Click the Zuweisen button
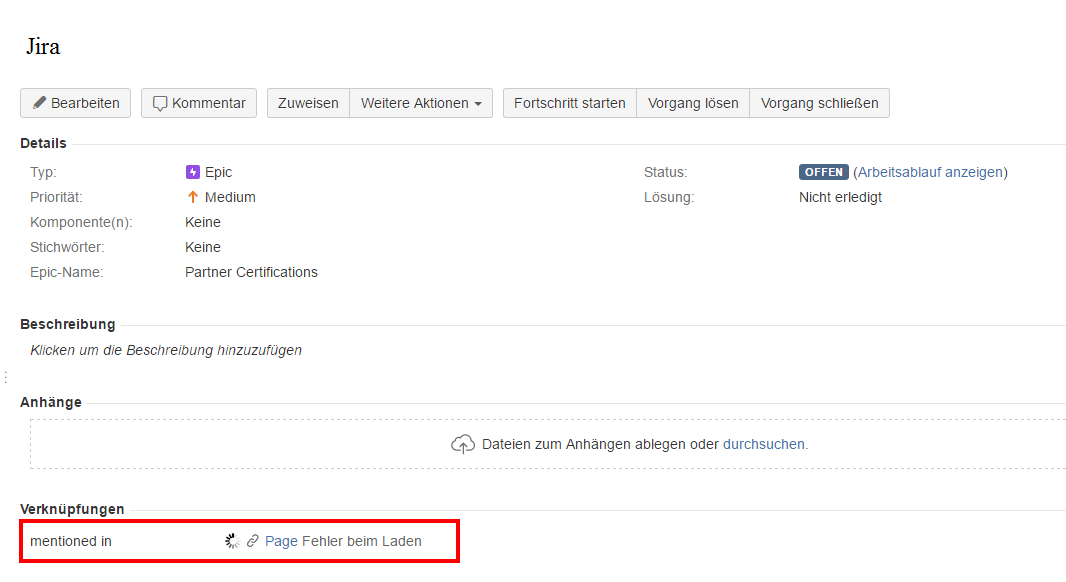This screenshot has width=1066, height=582. [x=308, y=103]
